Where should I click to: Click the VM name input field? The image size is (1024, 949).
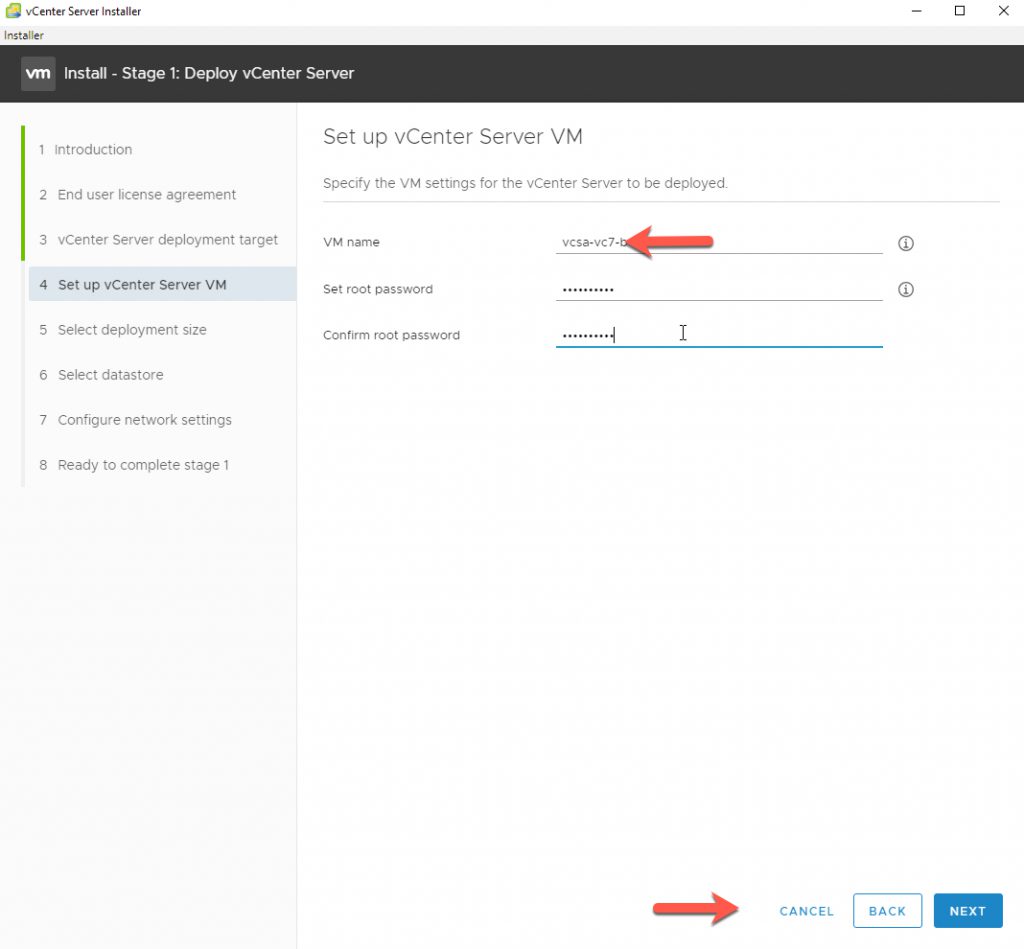click(719, 242)
